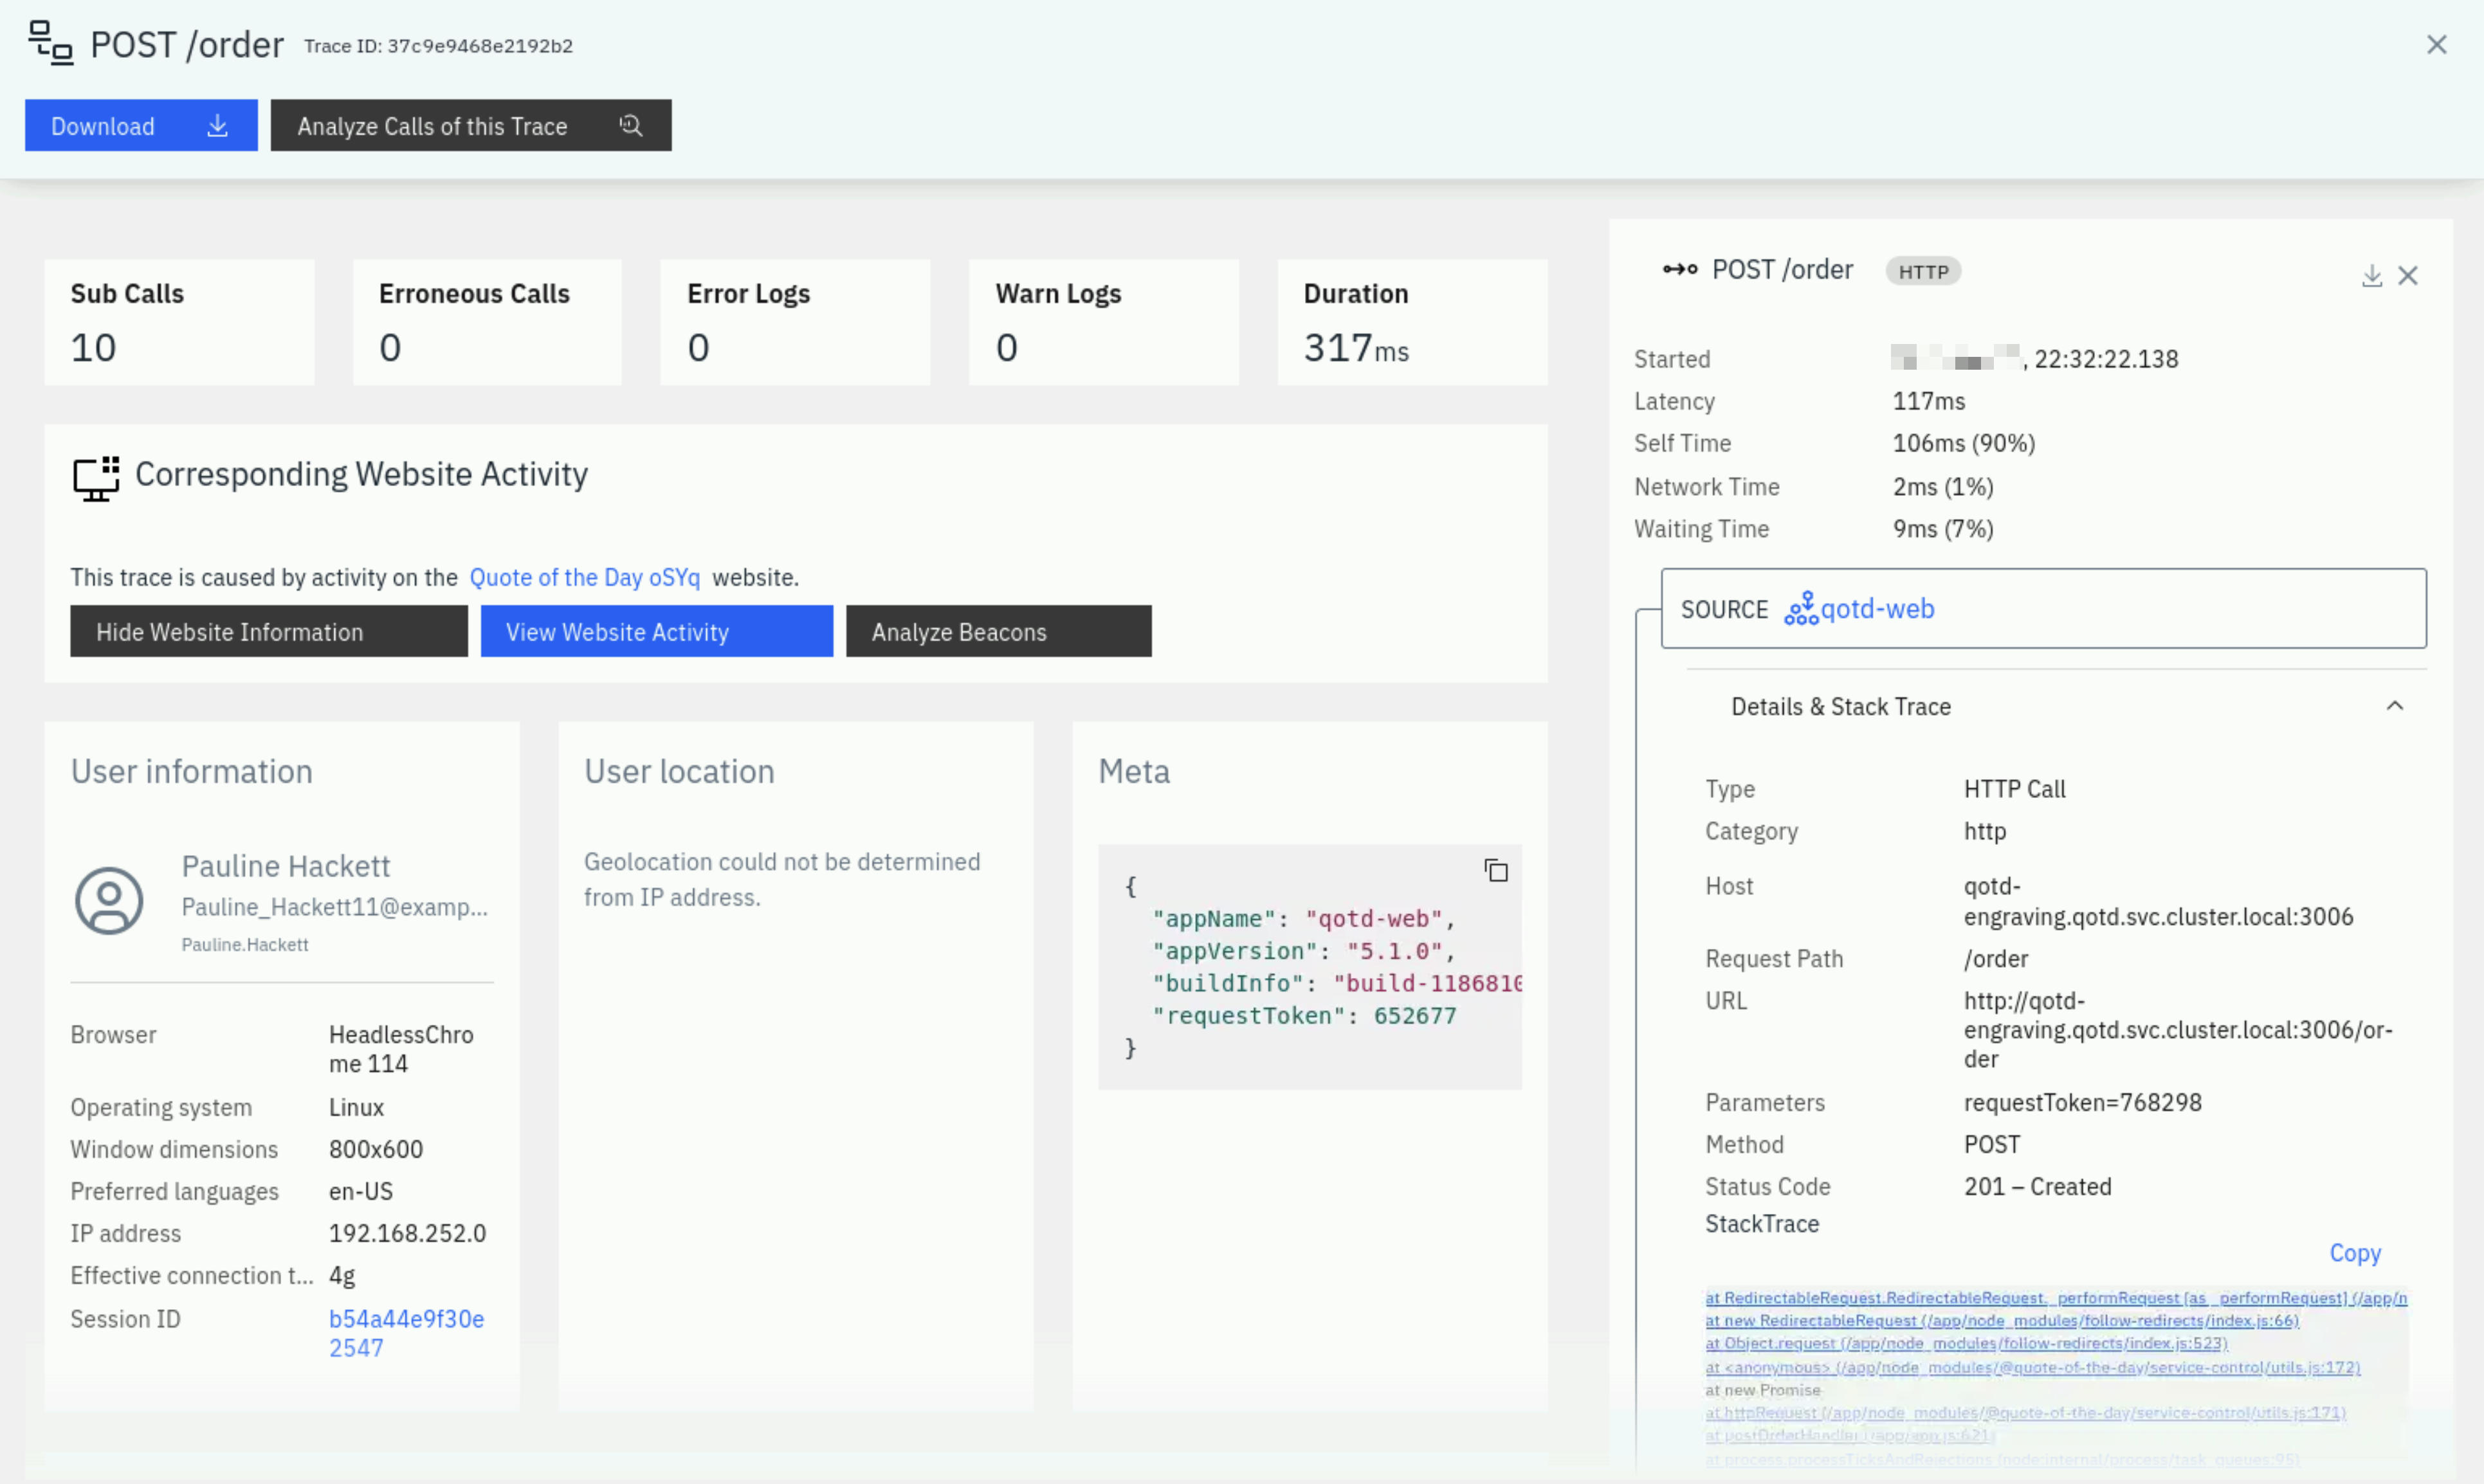Click the Operating system value Linux
Image resolution: width=2484 pixels, height=1484 pixels.
click(356, 1107)
